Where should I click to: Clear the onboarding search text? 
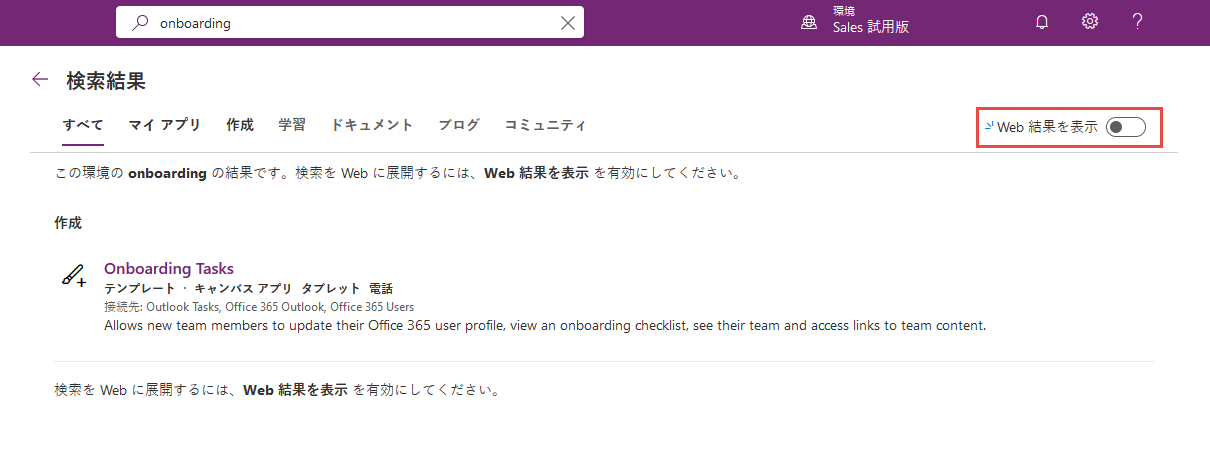568,23
